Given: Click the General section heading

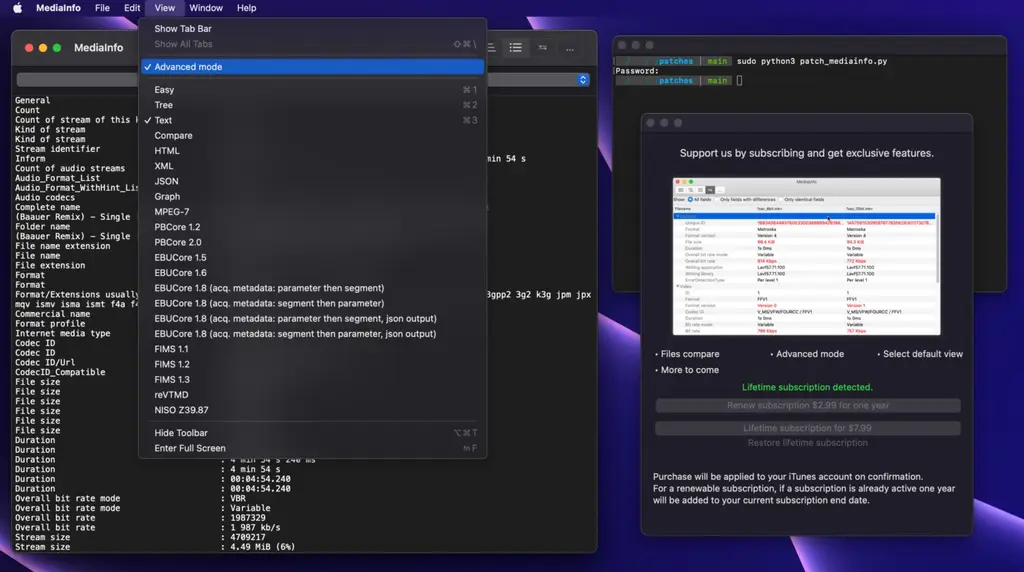Looking at the screenshot, I should click(32, 100).
